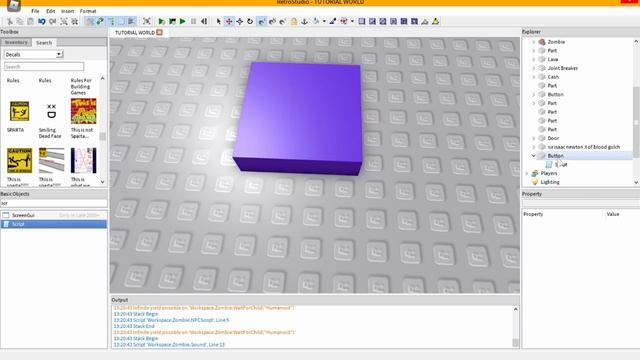Open the Edit menu
This screenshot has height=360, width=640.
(x=51, y=11)
